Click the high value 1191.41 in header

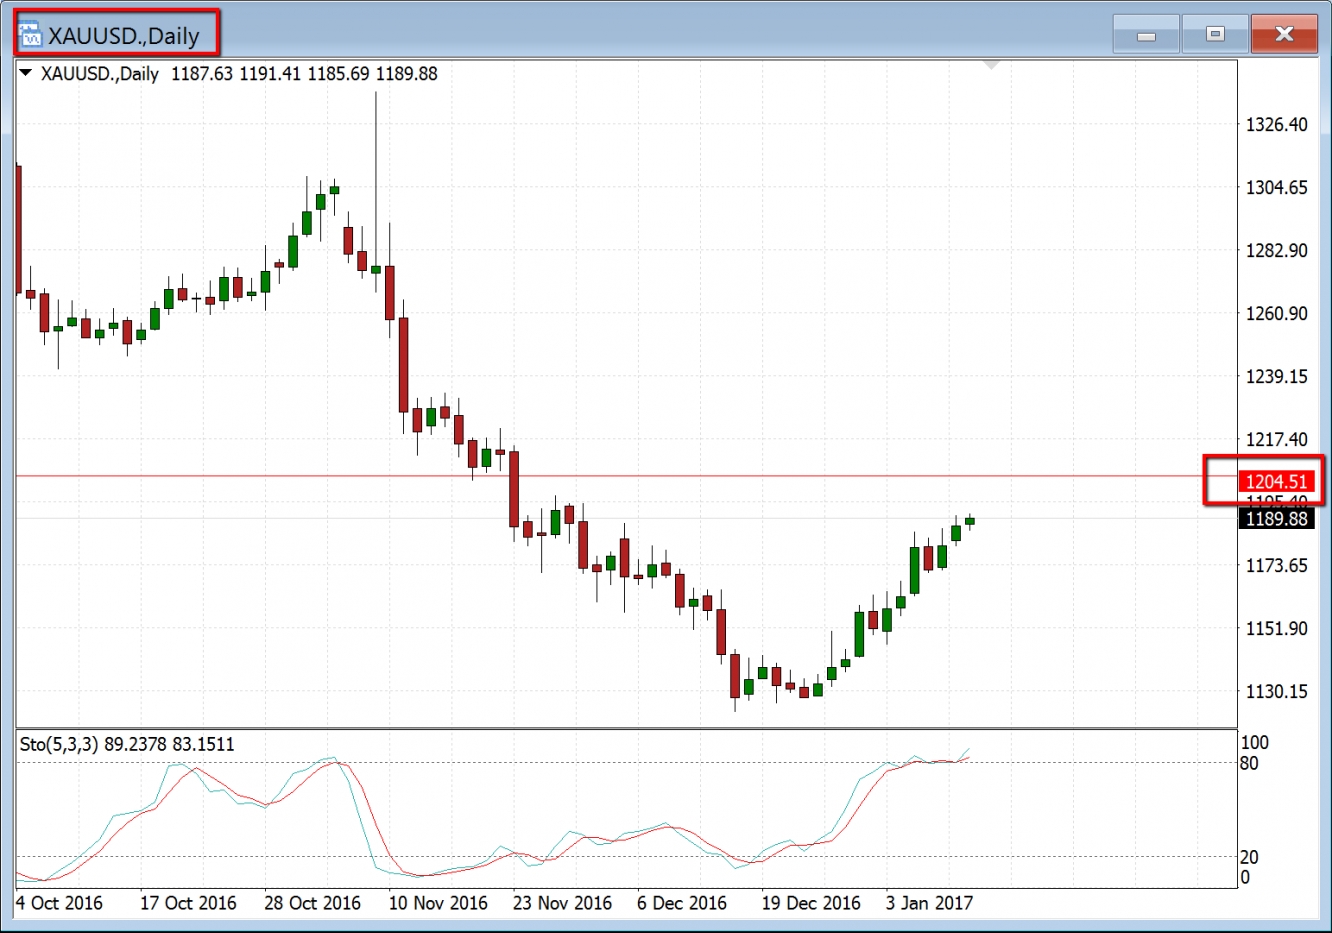(270, 74)
